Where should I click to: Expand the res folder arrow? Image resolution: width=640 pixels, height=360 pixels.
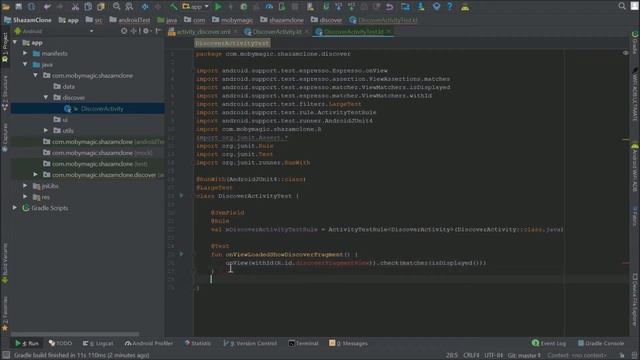(x=25, y=196)
